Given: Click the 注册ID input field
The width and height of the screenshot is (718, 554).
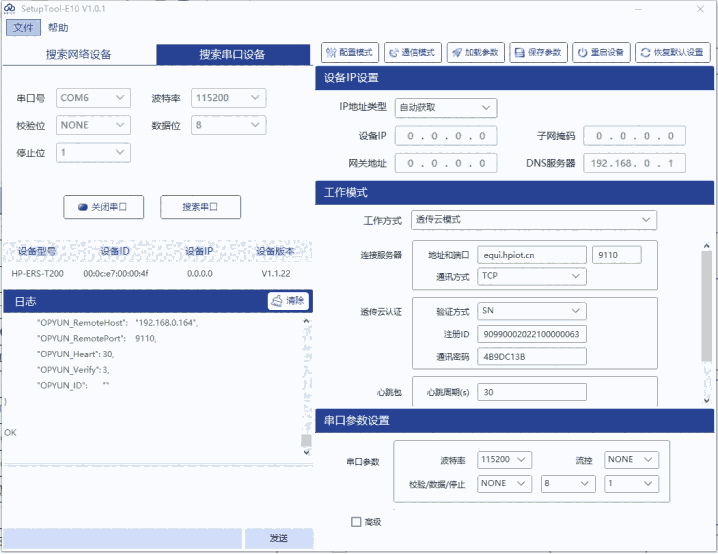Looking at the screenshot, I should [x=532, y=334].
